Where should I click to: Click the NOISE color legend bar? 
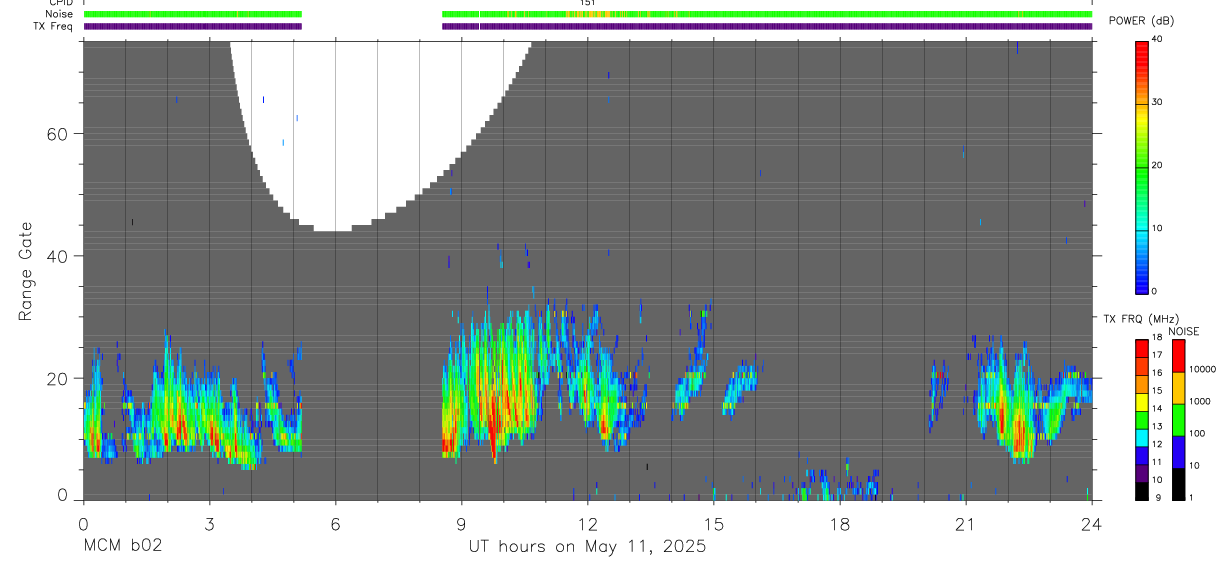1179,420
